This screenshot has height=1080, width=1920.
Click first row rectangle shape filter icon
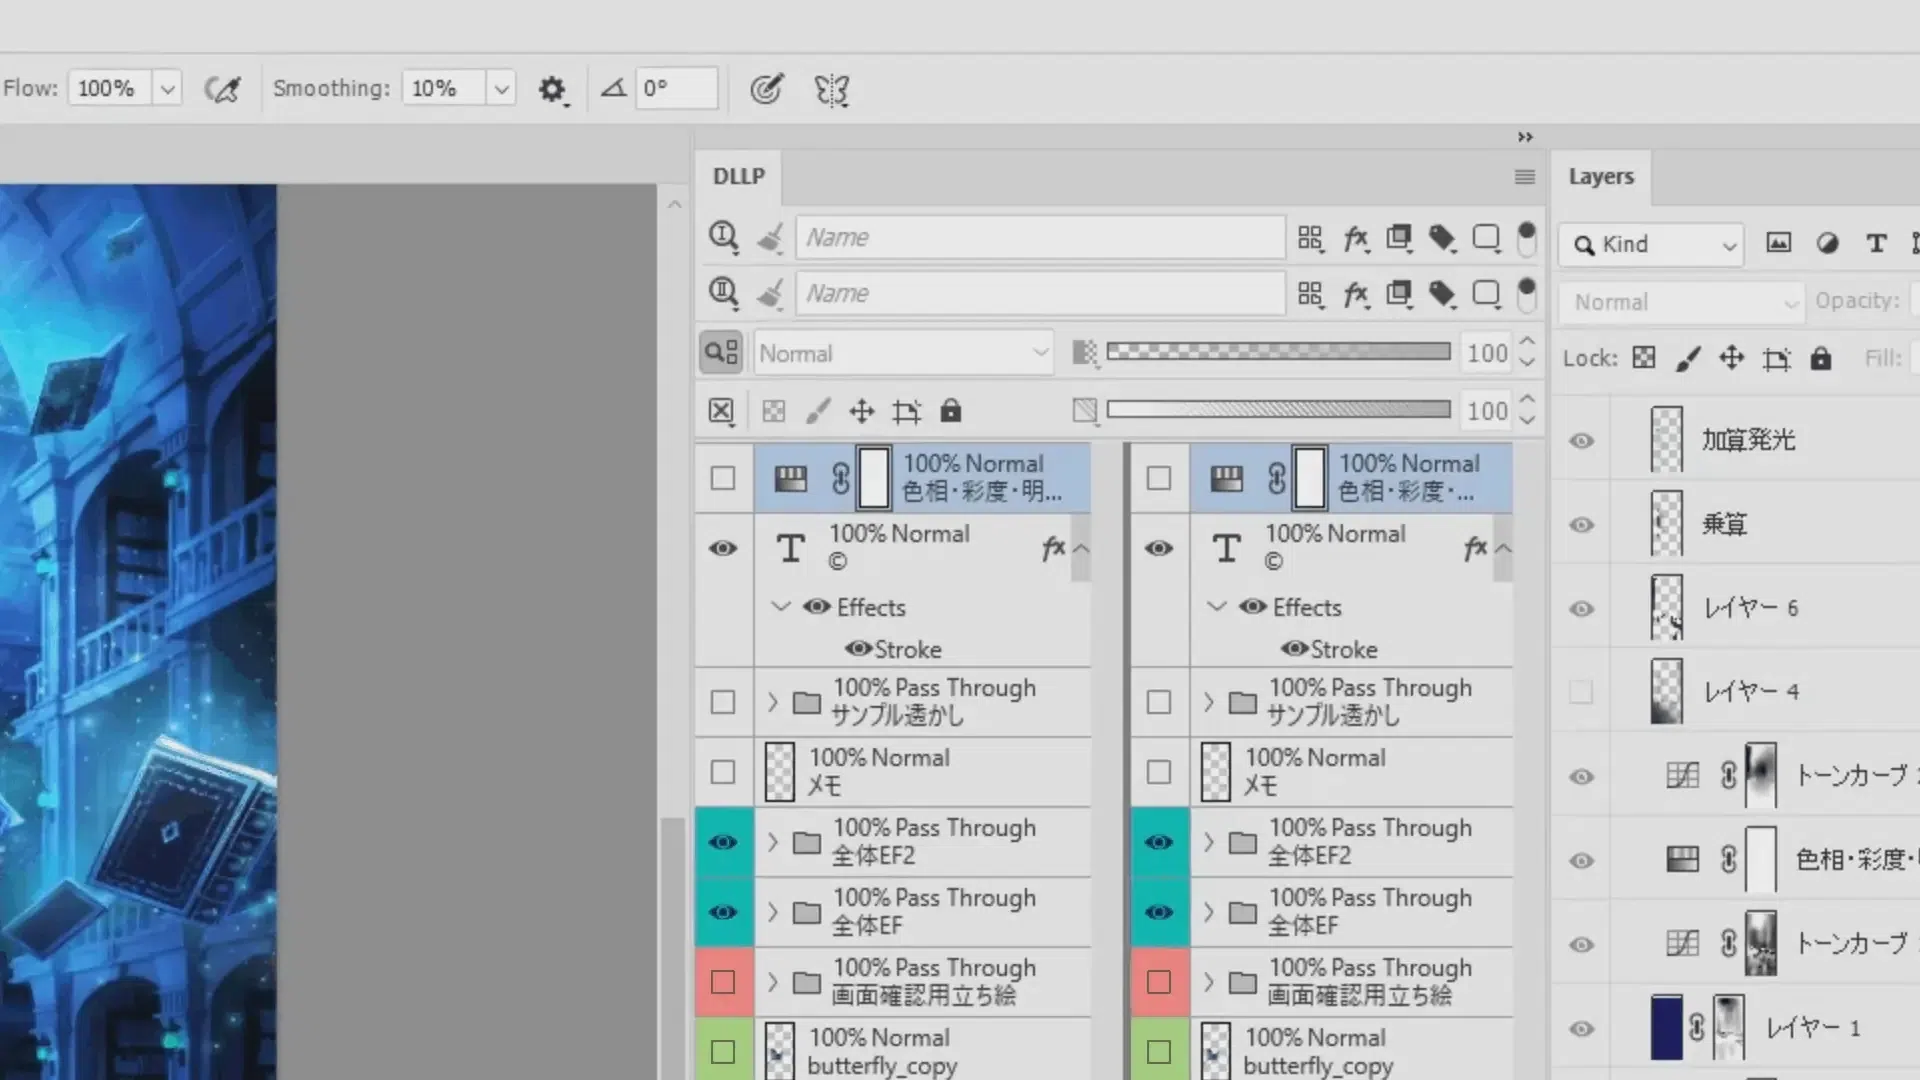coord(1487,238)
